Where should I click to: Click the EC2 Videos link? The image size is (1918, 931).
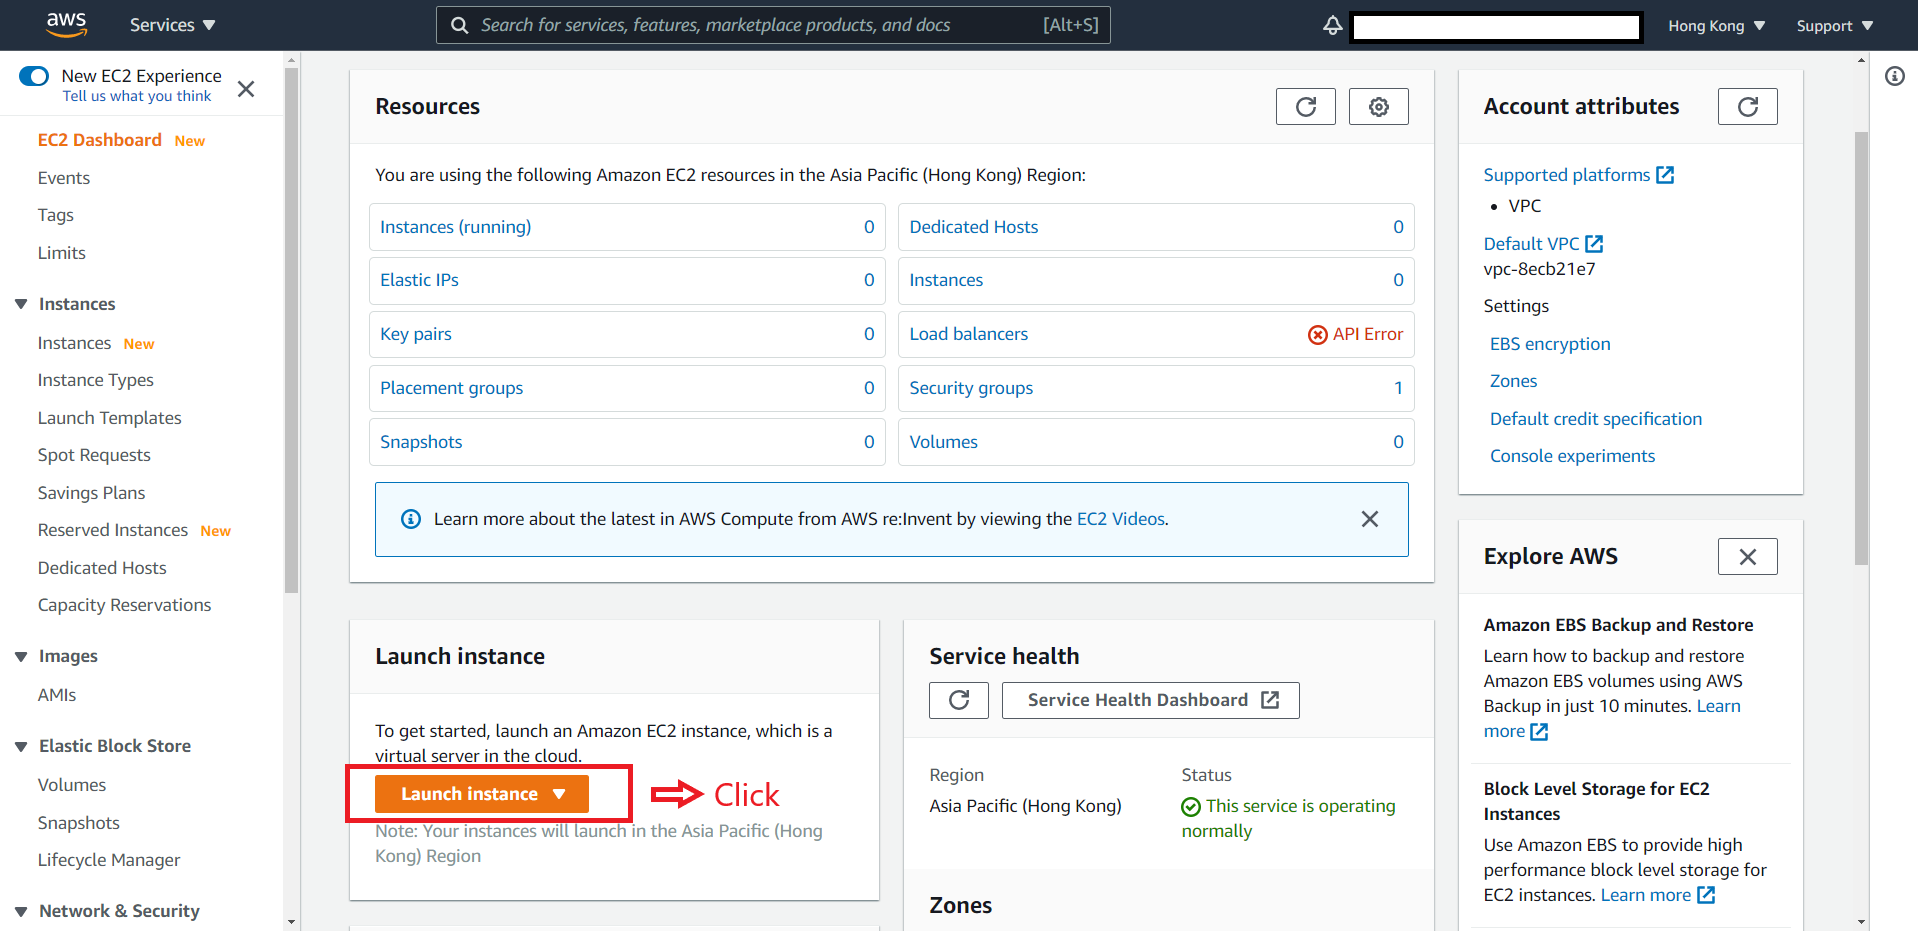pos(1120,519)
